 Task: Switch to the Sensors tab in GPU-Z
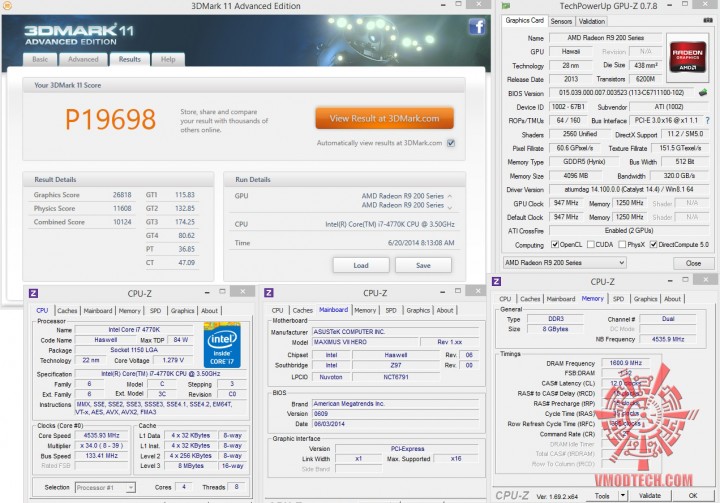561,21
